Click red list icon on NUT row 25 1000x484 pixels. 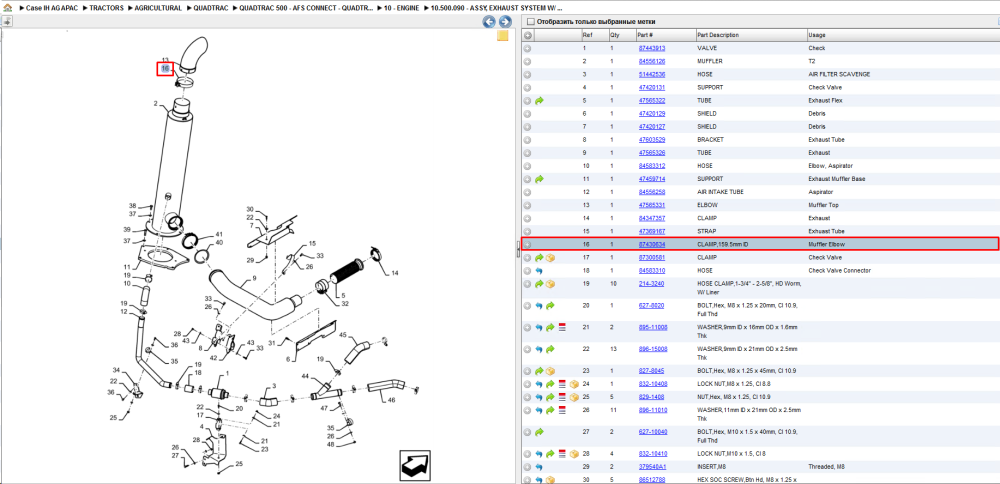[x=562, y=397]
